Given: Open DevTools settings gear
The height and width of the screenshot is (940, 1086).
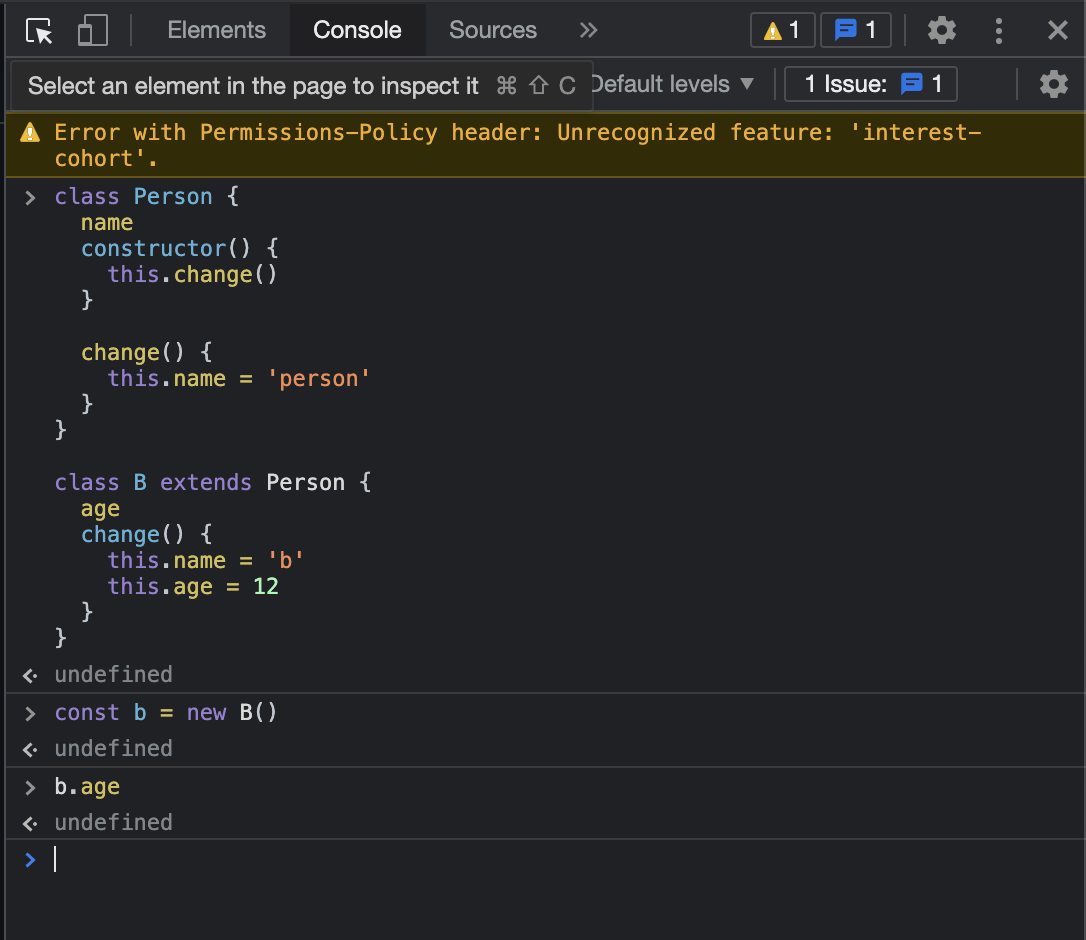Looking at the screenshot, I should click(x=941, y=30).
